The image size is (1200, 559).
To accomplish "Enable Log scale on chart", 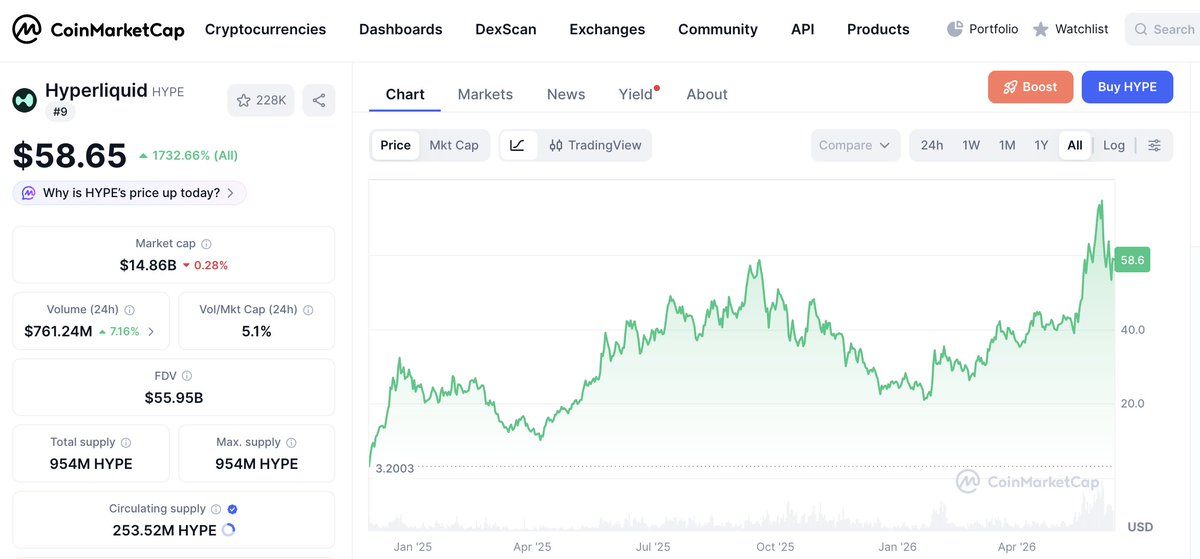I will 1114,145.
